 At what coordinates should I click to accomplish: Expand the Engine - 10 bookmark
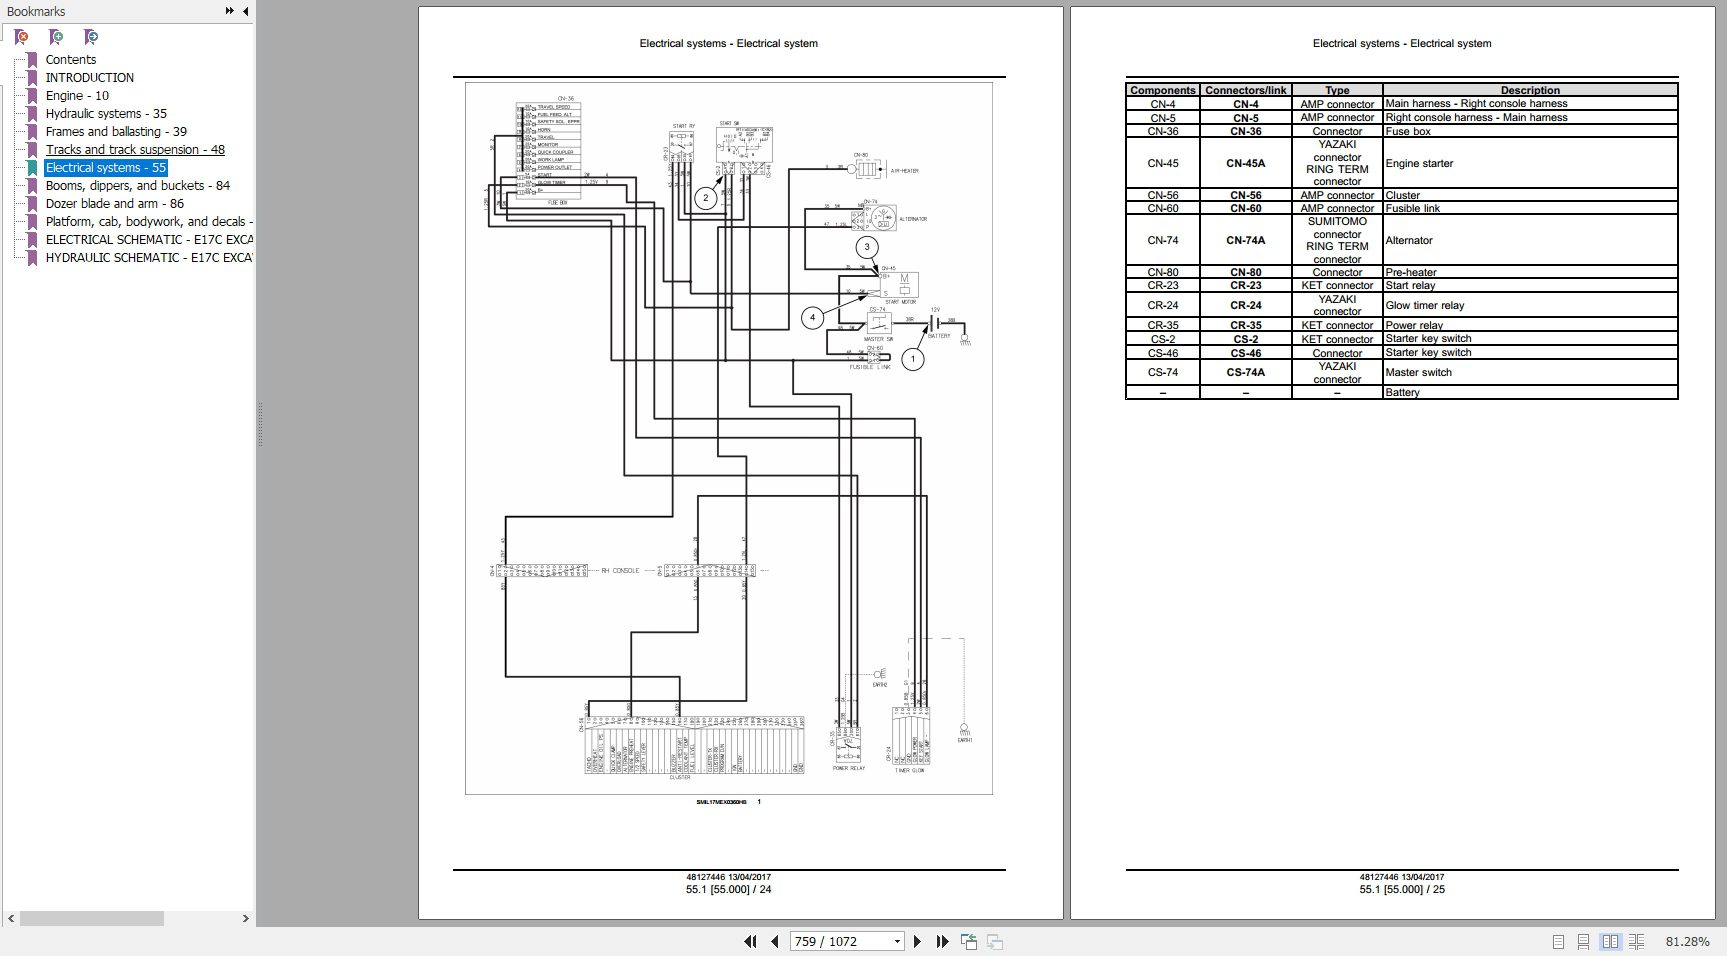[x=33, y=95]
